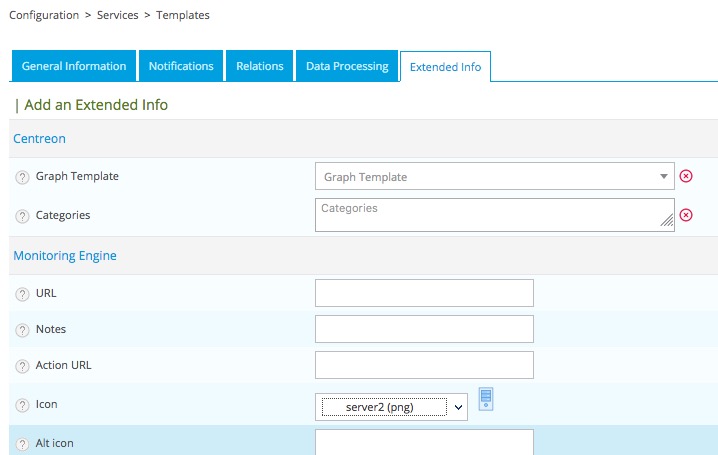This screenshot has width=718, height=455.
Task: Clear the Categories field with red X
Action: (x=686, y=214)
